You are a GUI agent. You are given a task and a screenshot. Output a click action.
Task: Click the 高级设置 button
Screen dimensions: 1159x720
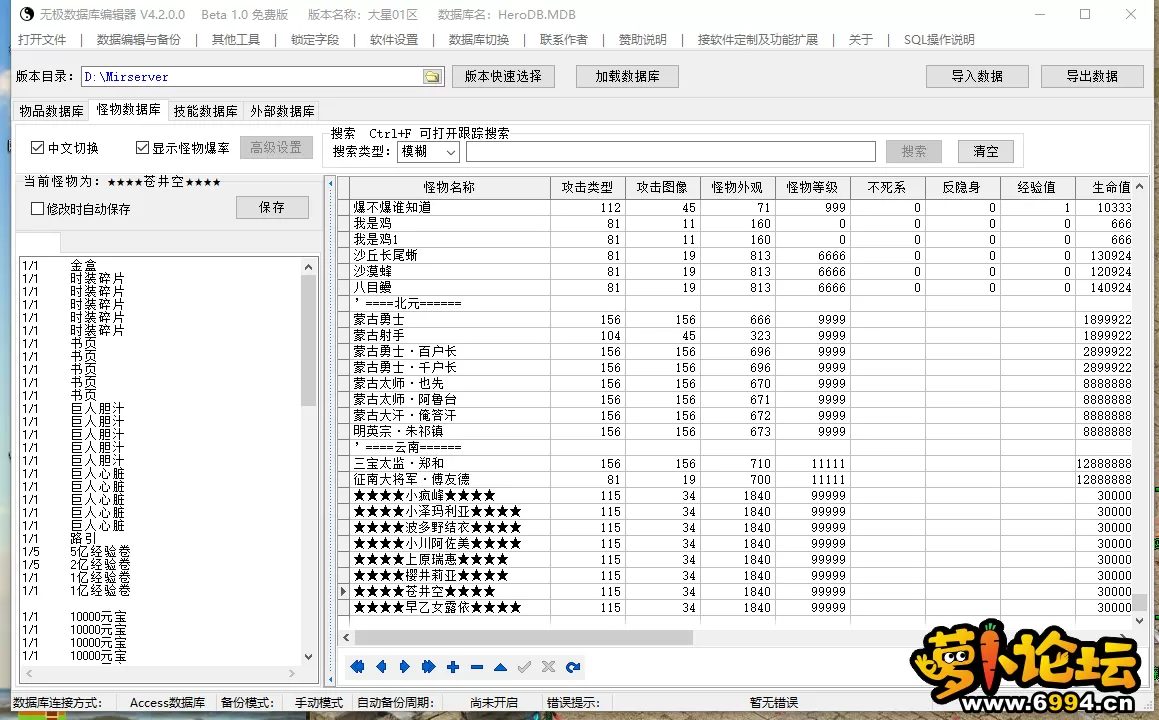tap(276, 148)
